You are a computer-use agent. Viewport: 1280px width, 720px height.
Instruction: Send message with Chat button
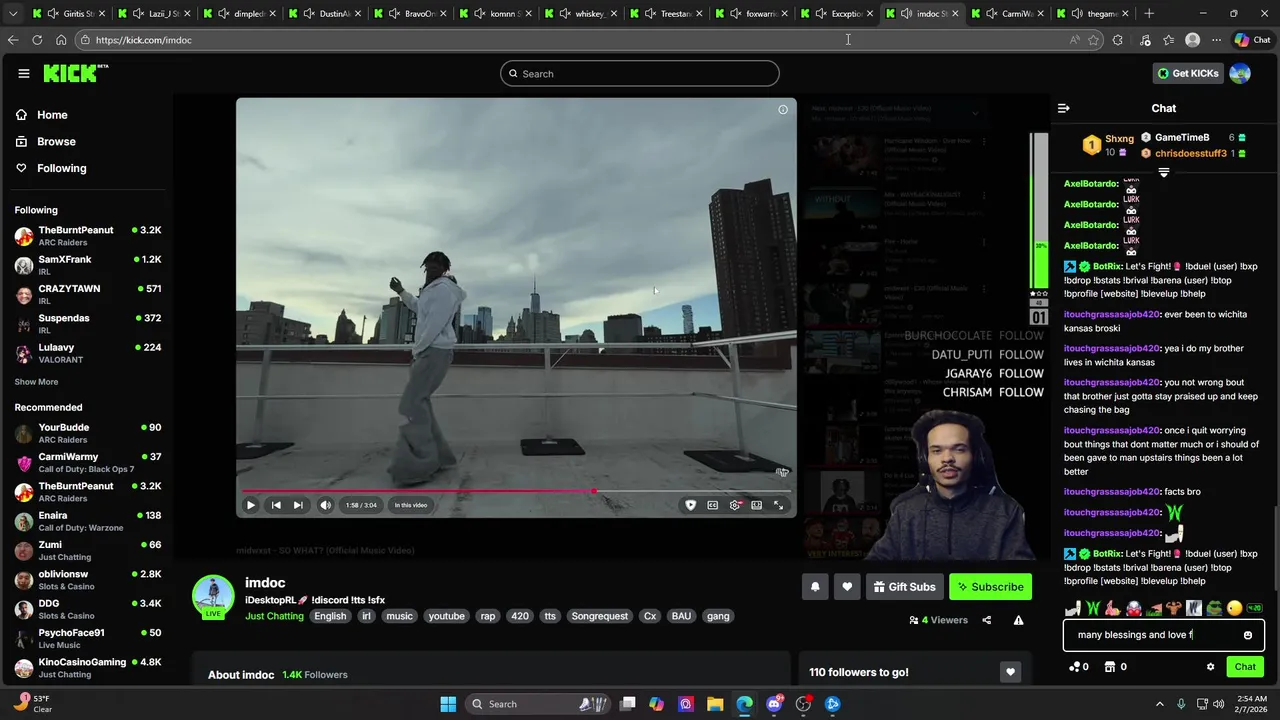(x=1245, y=667)
